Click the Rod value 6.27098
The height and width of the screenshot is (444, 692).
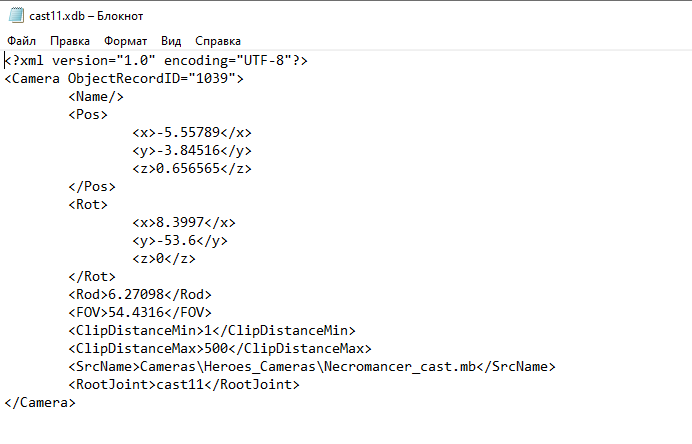(x=136, y=294)
